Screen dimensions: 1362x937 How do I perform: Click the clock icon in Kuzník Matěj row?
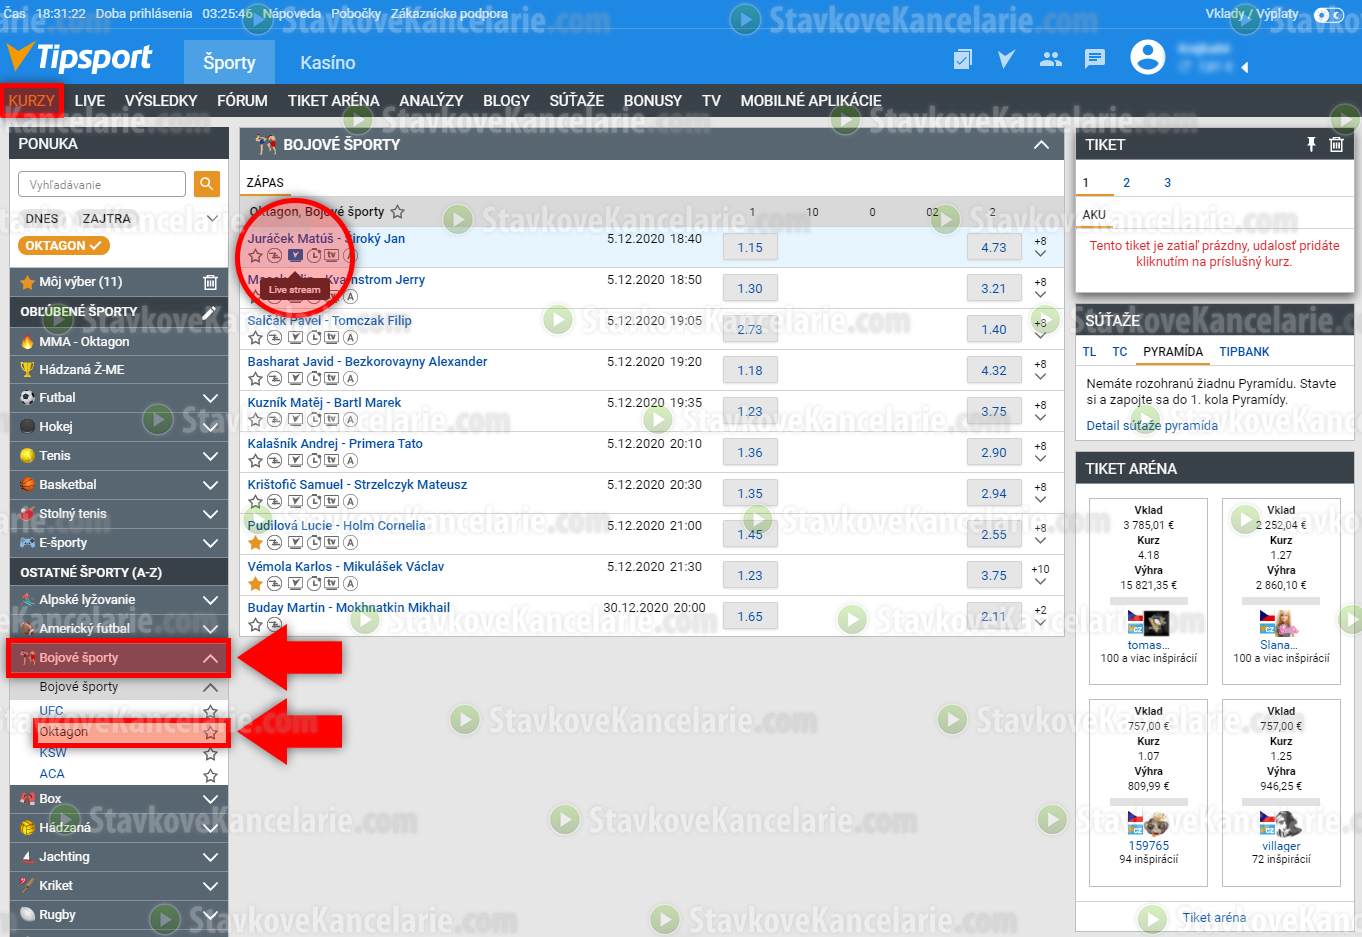(313, 419)
